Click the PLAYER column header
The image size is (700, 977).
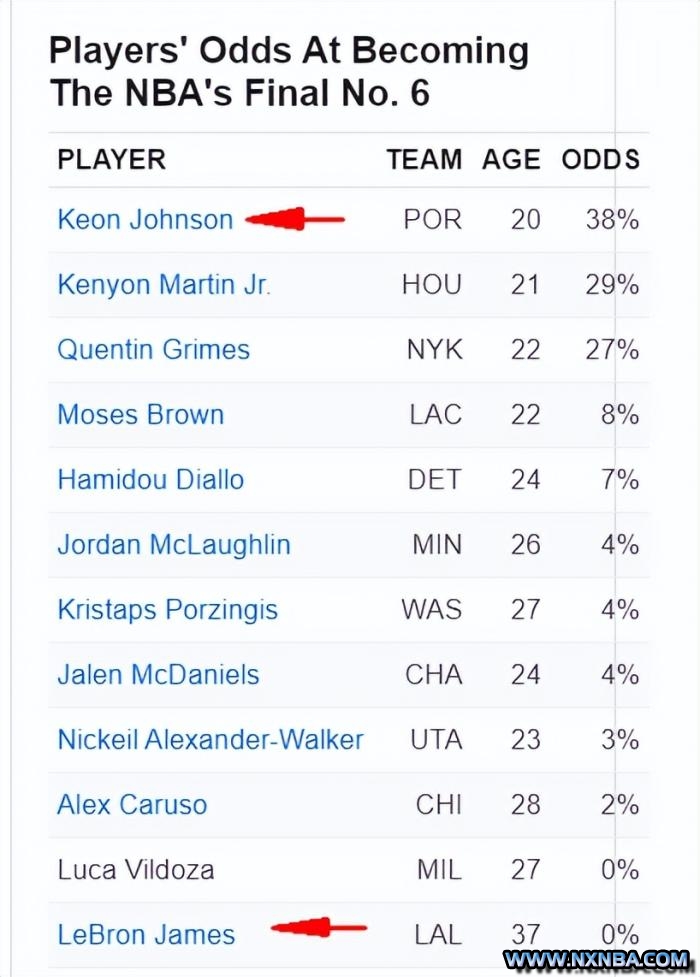(112, 160)
